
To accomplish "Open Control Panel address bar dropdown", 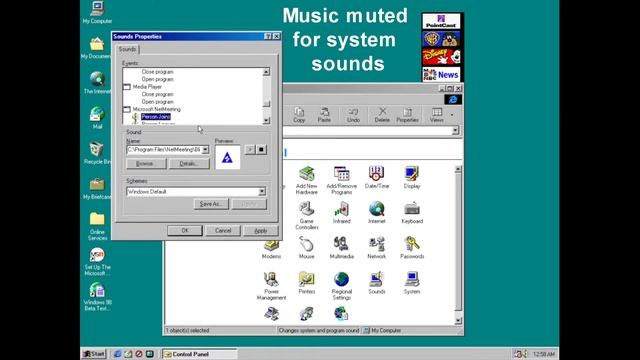I will tap(455, 131).
